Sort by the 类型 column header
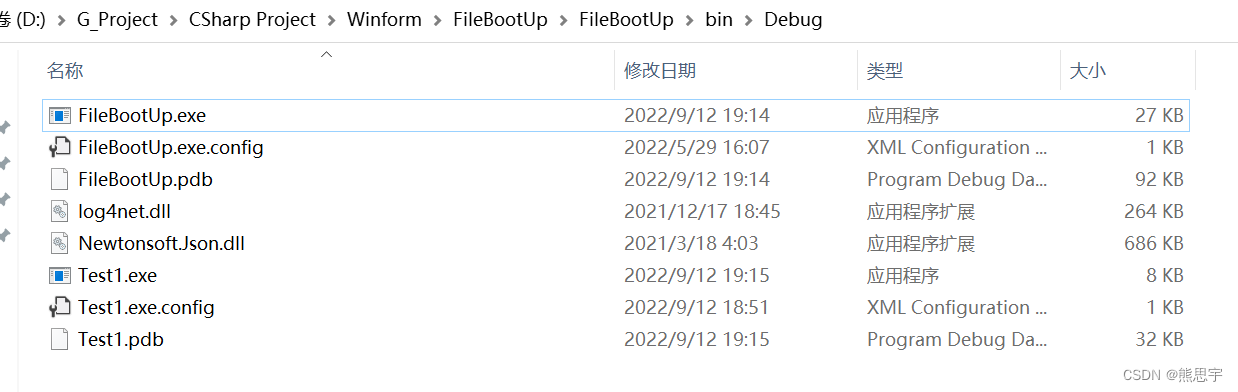The height and width of the screenshot is (392, 1238). click(885, 71)
